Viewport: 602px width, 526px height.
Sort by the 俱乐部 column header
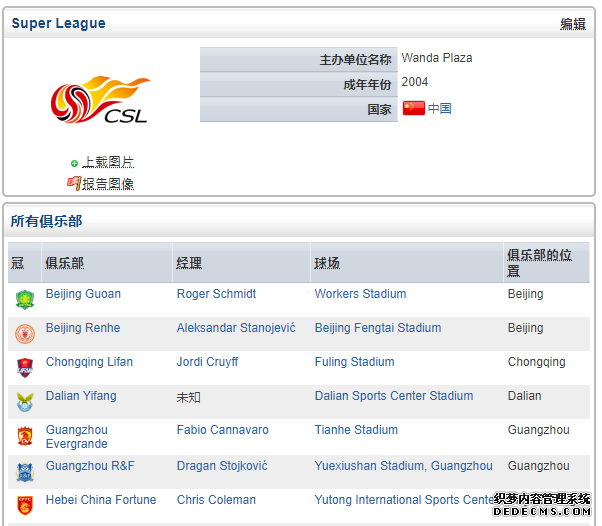pyautogui.click(x=64, y=263)
